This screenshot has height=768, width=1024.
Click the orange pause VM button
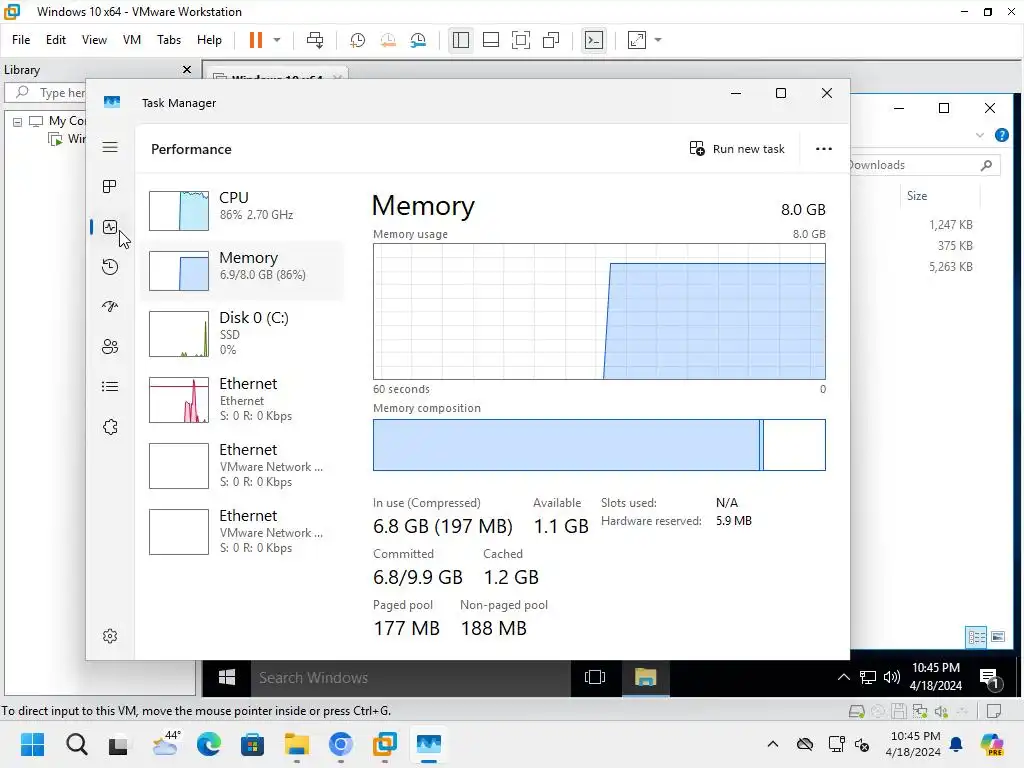pyautogui.click(x=255, y=40)
